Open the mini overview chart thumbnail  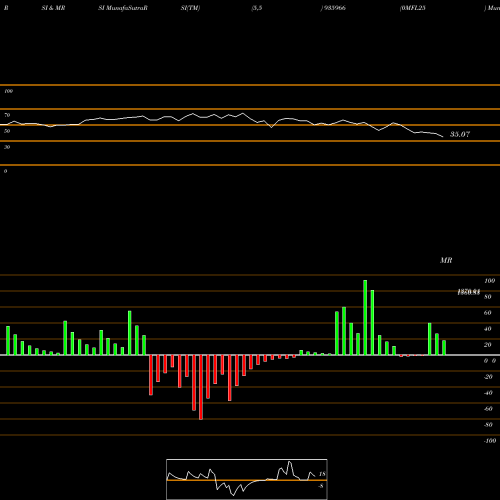coord(247,479)
